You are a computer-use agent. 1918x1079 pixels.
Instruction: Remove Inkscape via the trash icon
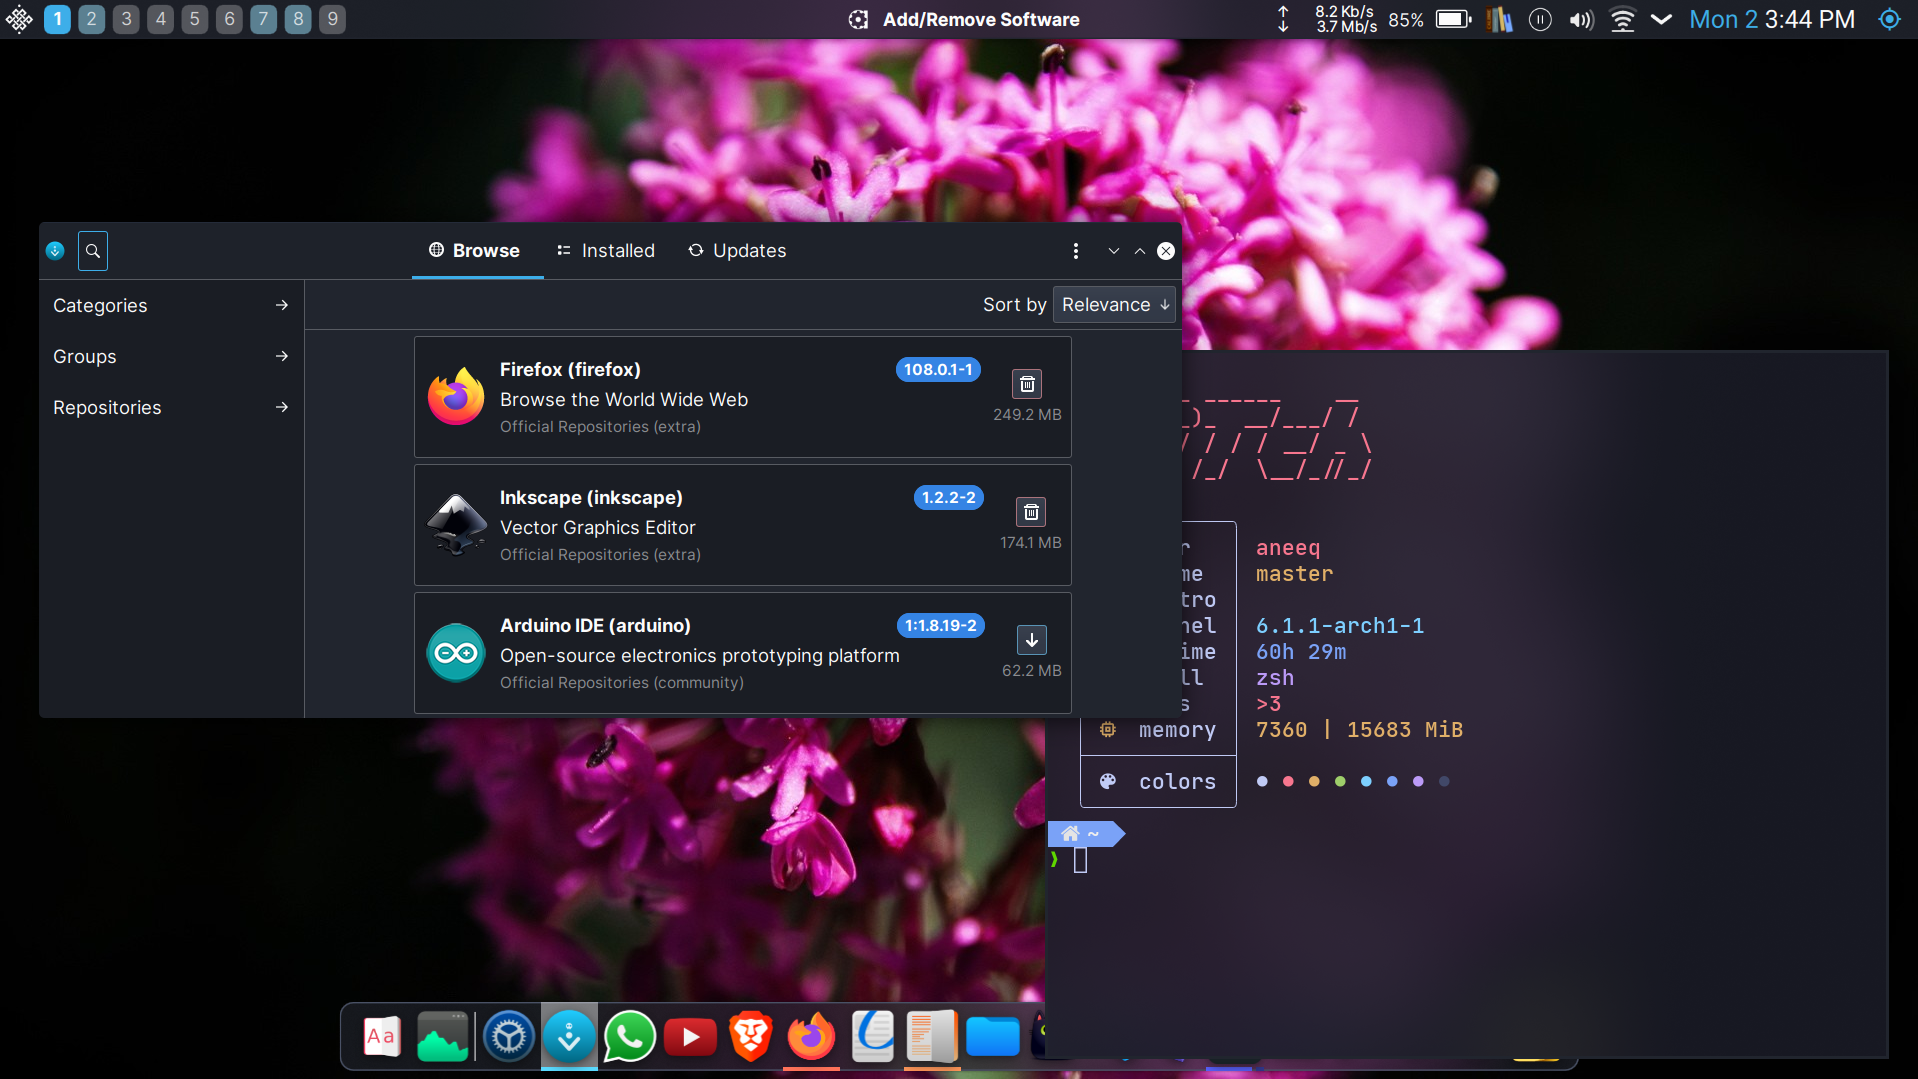click(1031, 511)
